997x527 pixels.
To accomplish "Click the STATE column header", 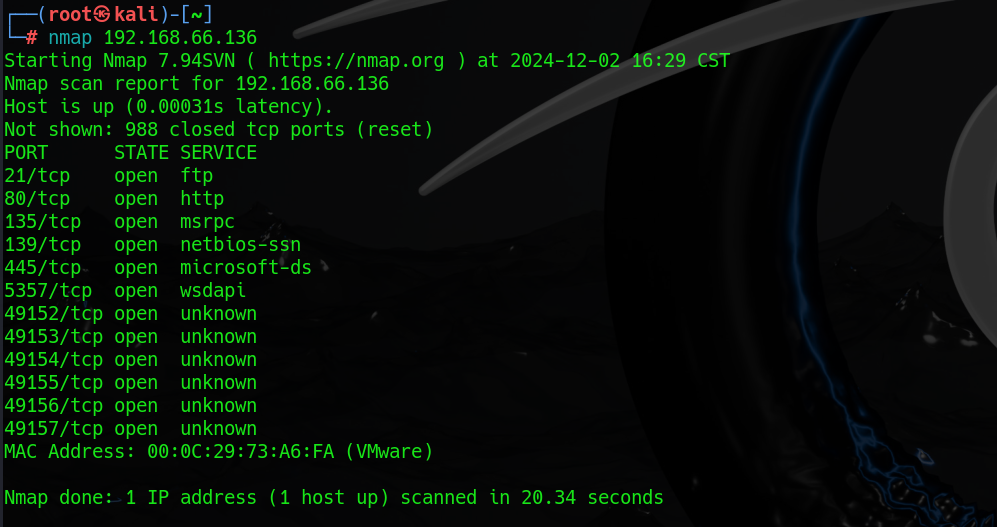I will pyautogui.click(x=142, y=153).
